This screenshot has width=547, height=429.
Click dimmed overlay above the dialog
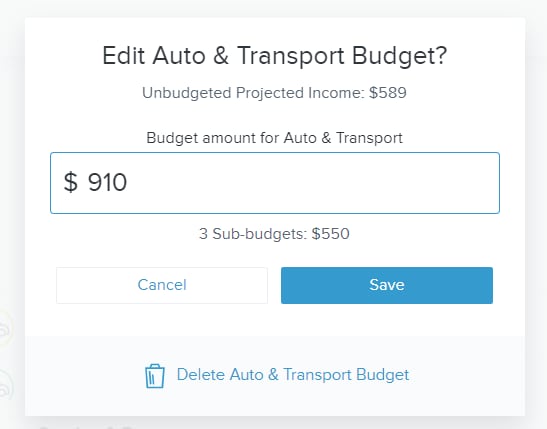[275, 8]
